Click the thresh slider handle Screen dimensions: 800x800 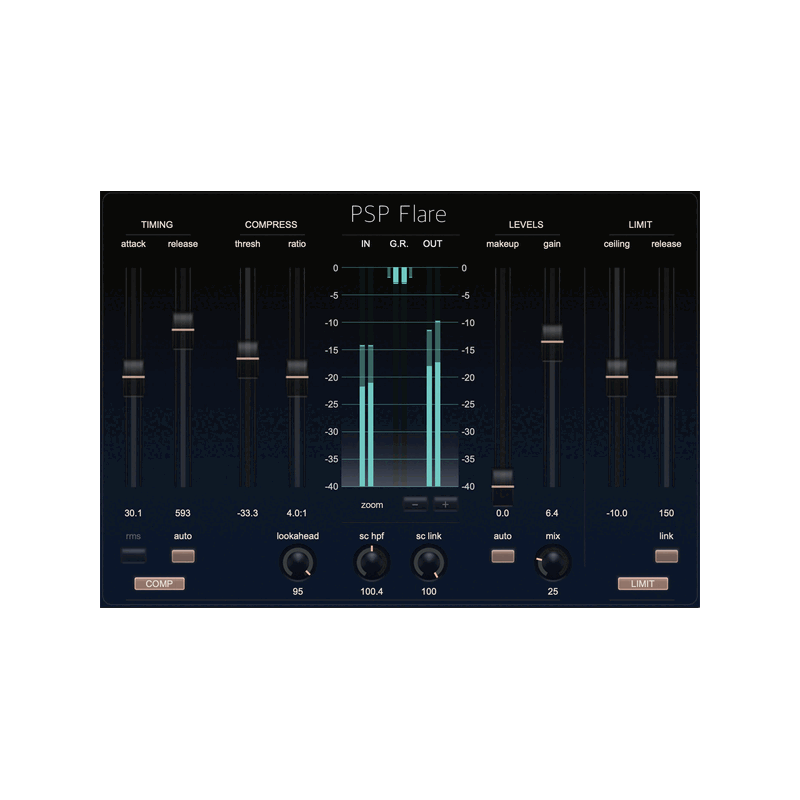coord(247,359)
